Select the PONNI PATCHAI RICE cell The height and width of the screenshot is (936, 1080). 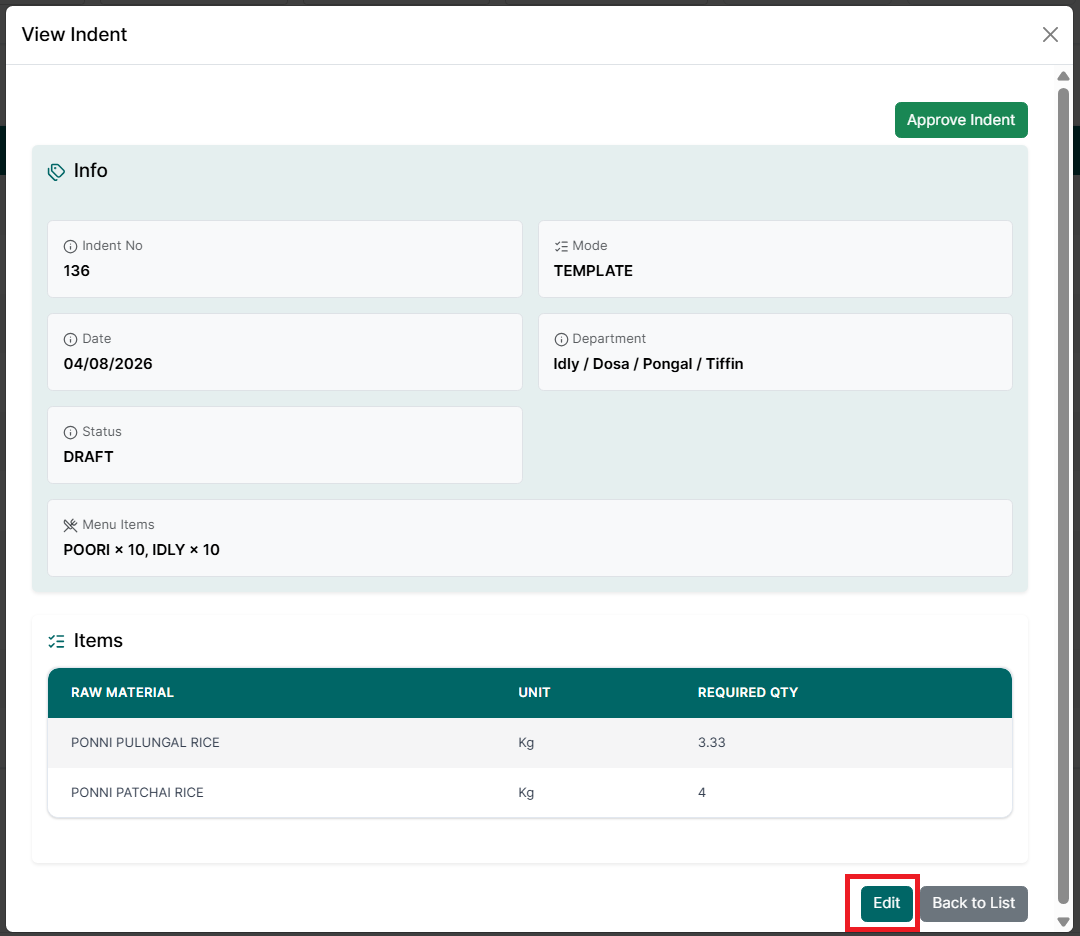[x=137, y=793]
